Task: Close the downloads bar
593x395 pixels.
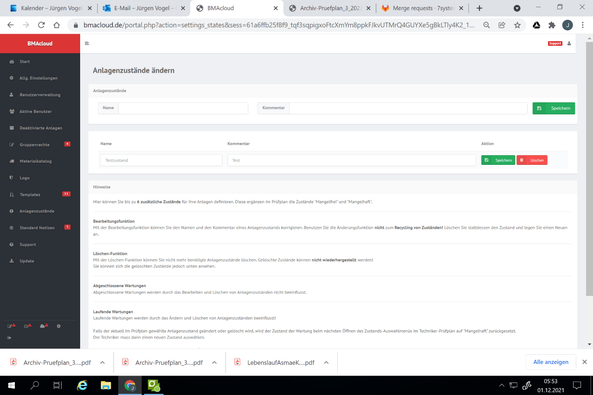Action: (584, 362)
